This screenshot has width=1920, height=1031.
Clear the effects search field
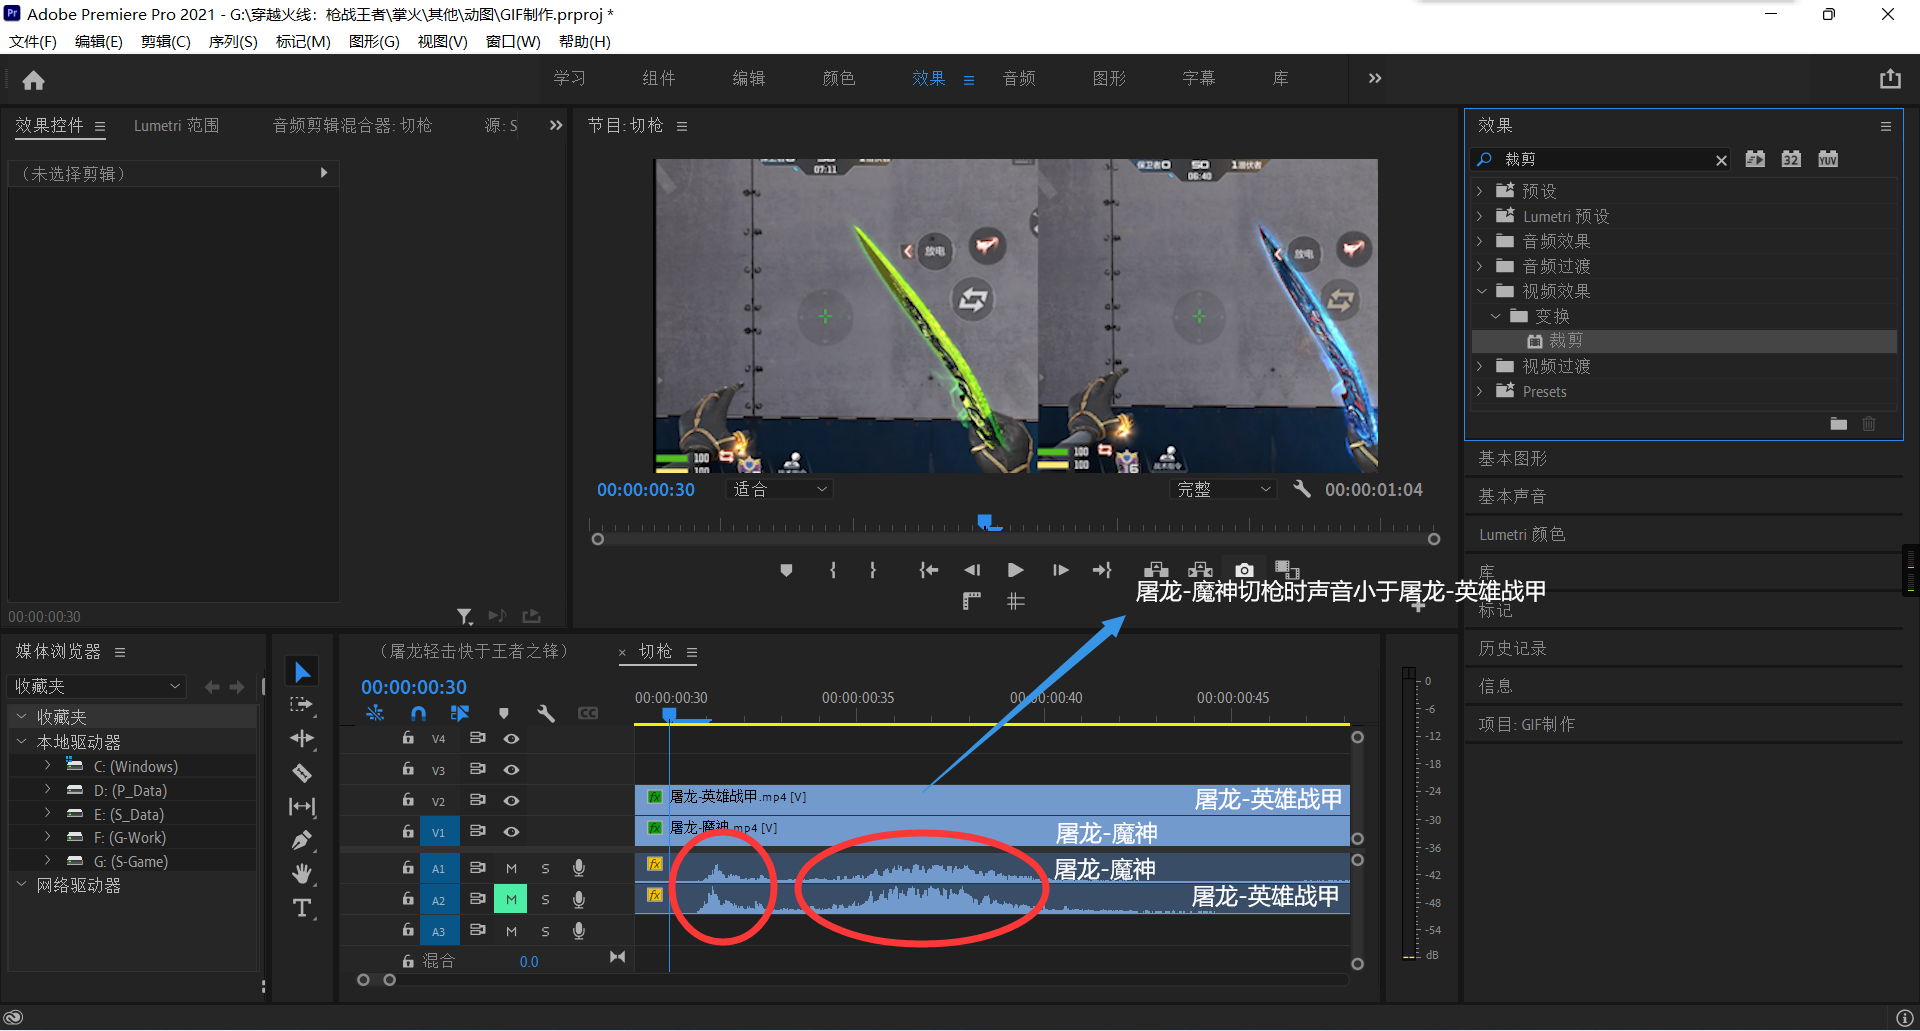1721,160
